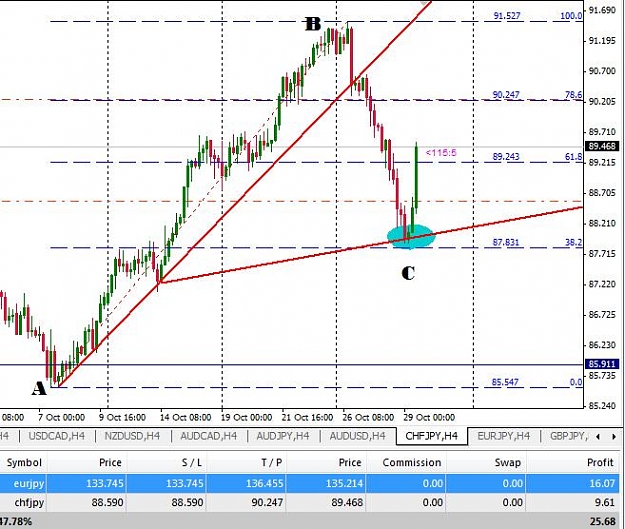This screenshot has width=625, height=529.
Task: Sort by Profit column header
Action: [600, 462]
